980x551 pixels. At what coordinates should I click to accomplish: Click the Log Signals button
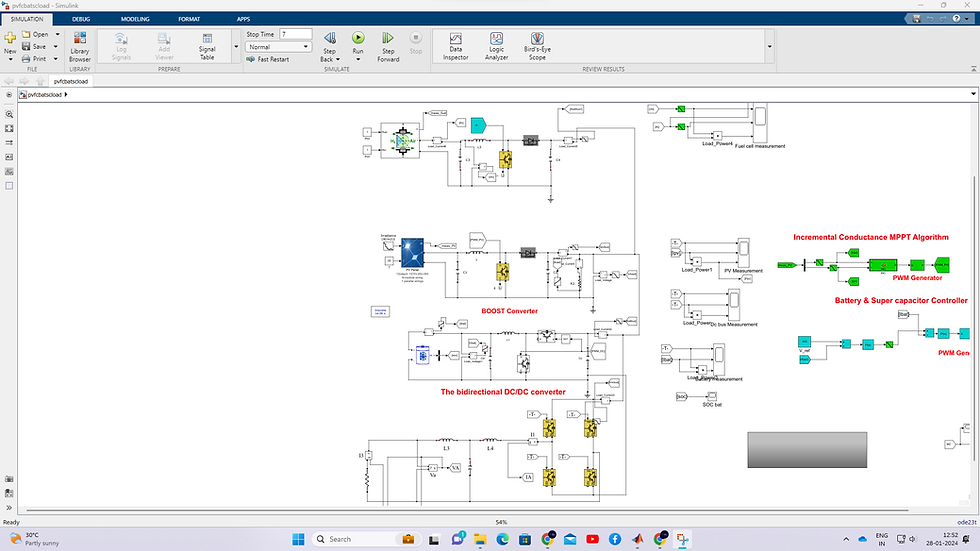tap(121, 46)
